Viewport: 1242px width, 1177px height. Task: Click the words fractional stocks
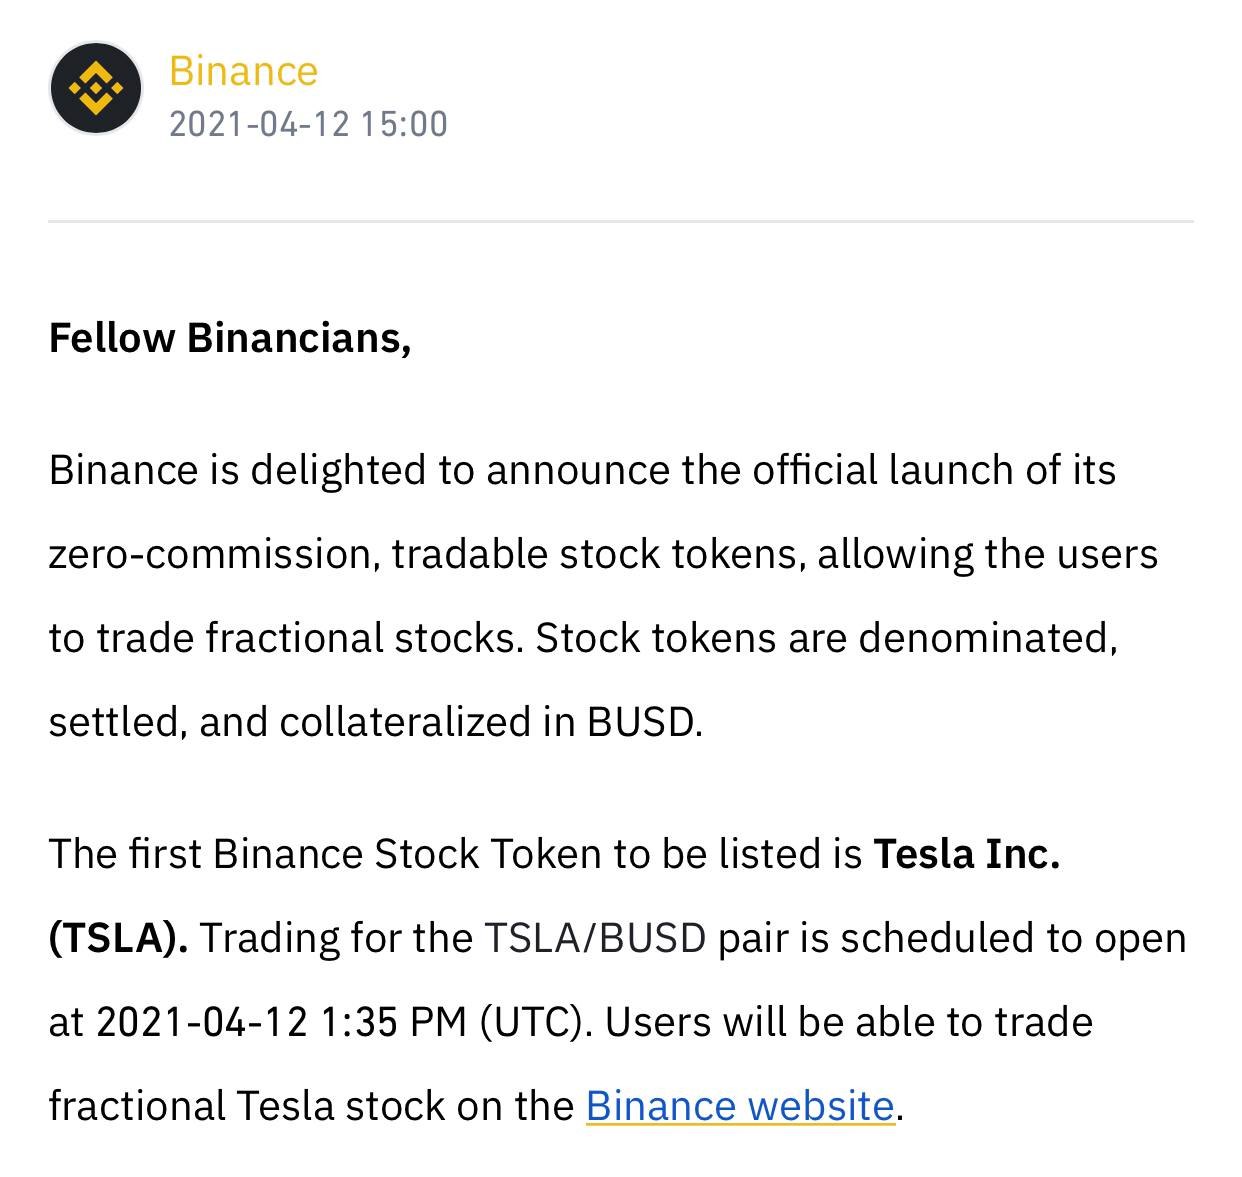click(364, 638)
